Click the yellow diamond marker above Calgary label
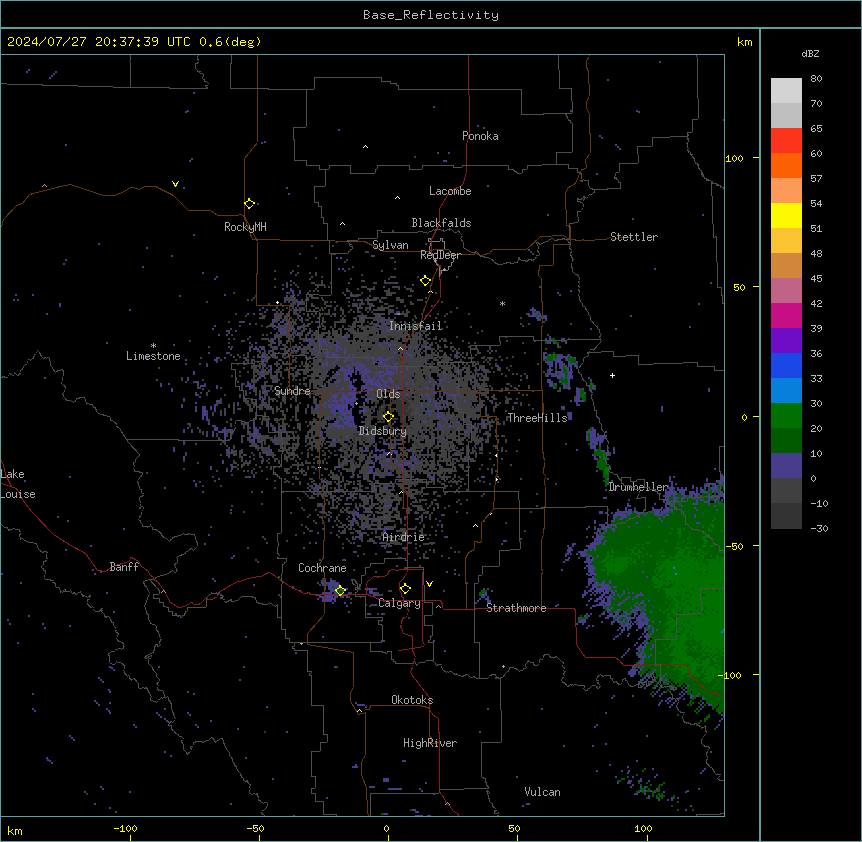 (x=405, y=589)
